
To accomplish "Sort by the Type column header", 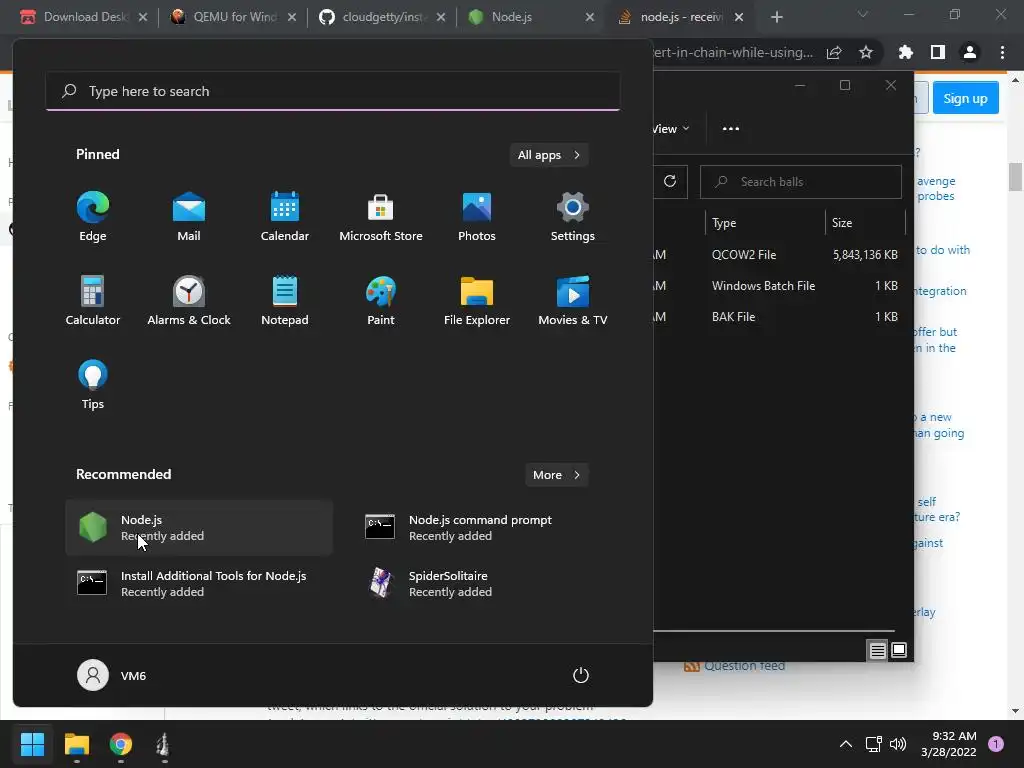I will [765, 223].
